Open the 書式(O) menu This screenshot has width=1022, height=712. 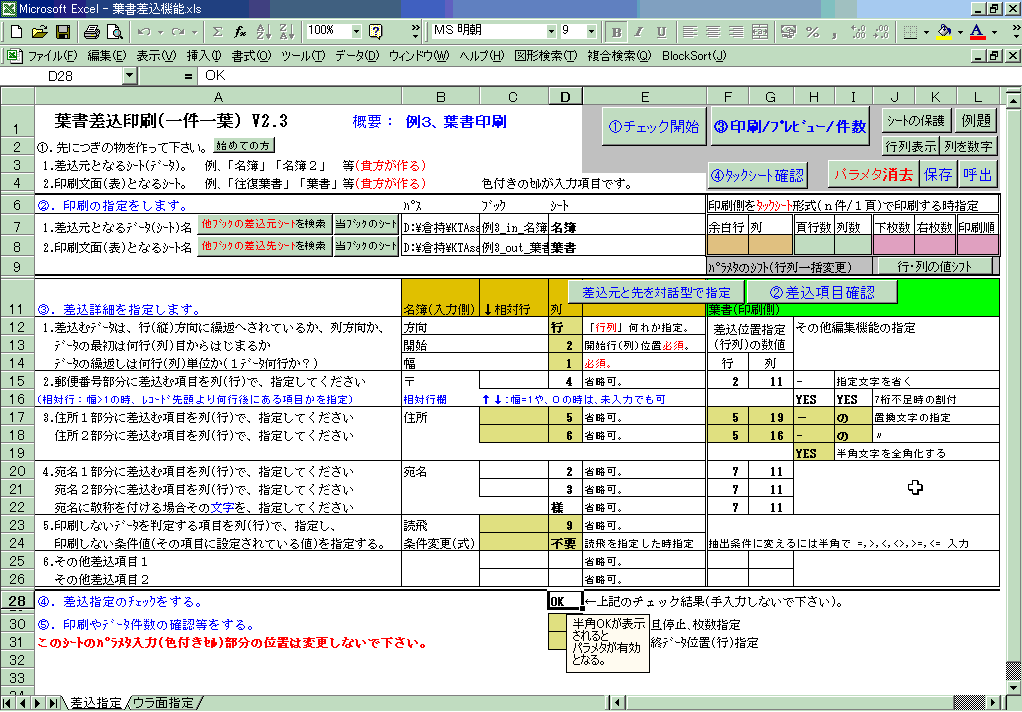251,56
